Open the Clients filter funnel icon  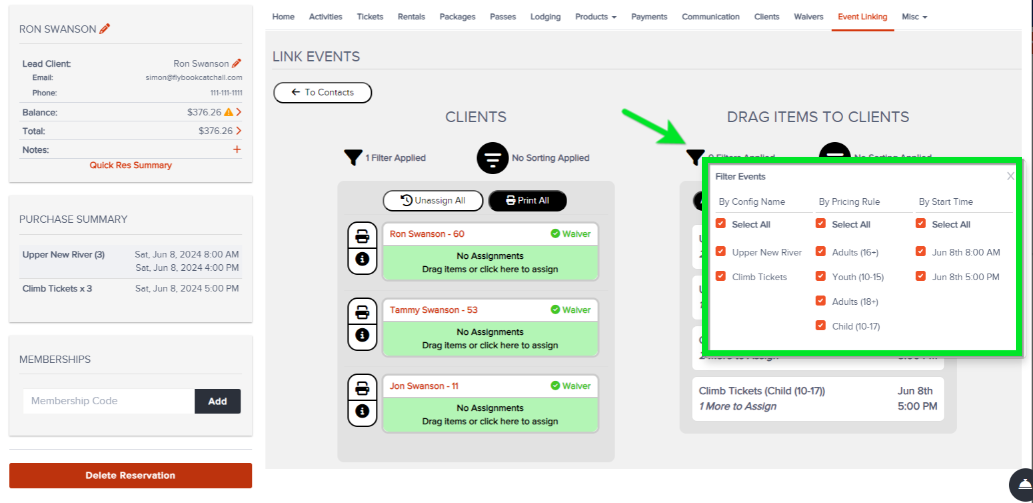354,157
